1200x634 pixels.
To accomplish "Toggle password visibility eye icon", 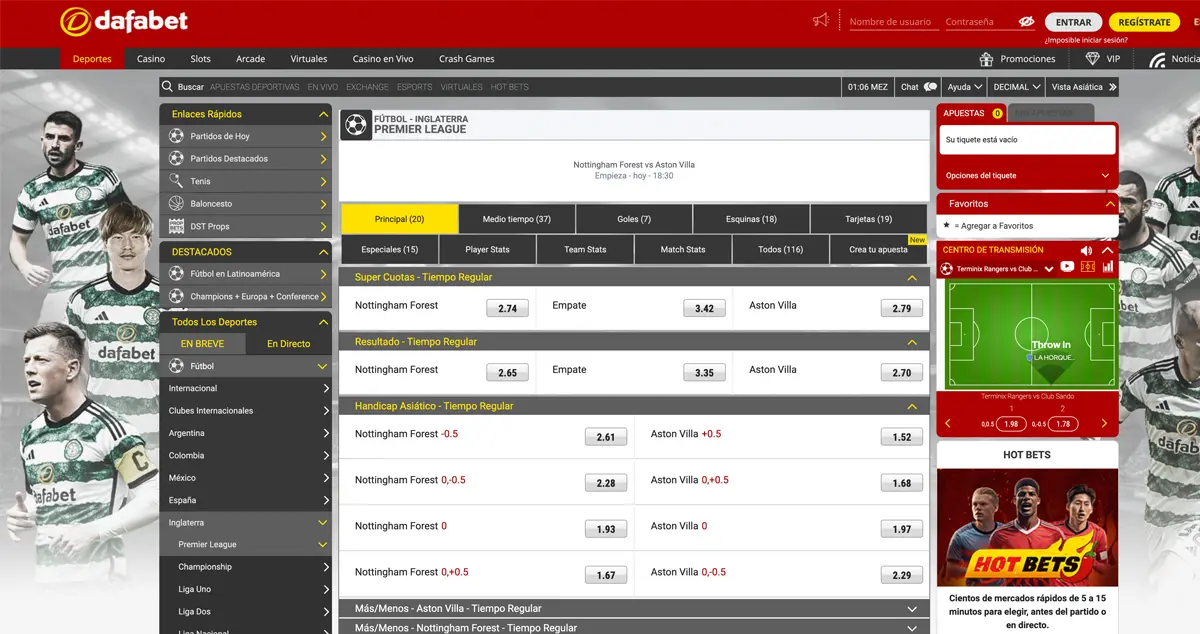I will (x=1026, y=22).
